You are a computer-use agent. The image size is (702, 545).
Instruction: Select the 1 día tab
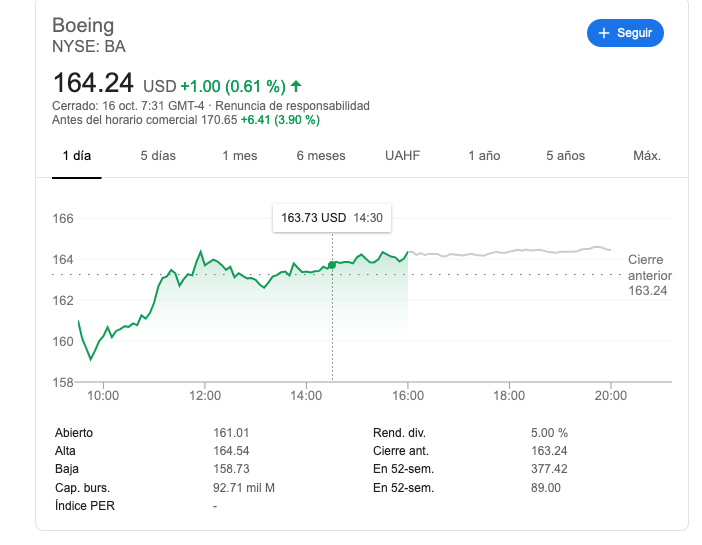click(77, 155)
